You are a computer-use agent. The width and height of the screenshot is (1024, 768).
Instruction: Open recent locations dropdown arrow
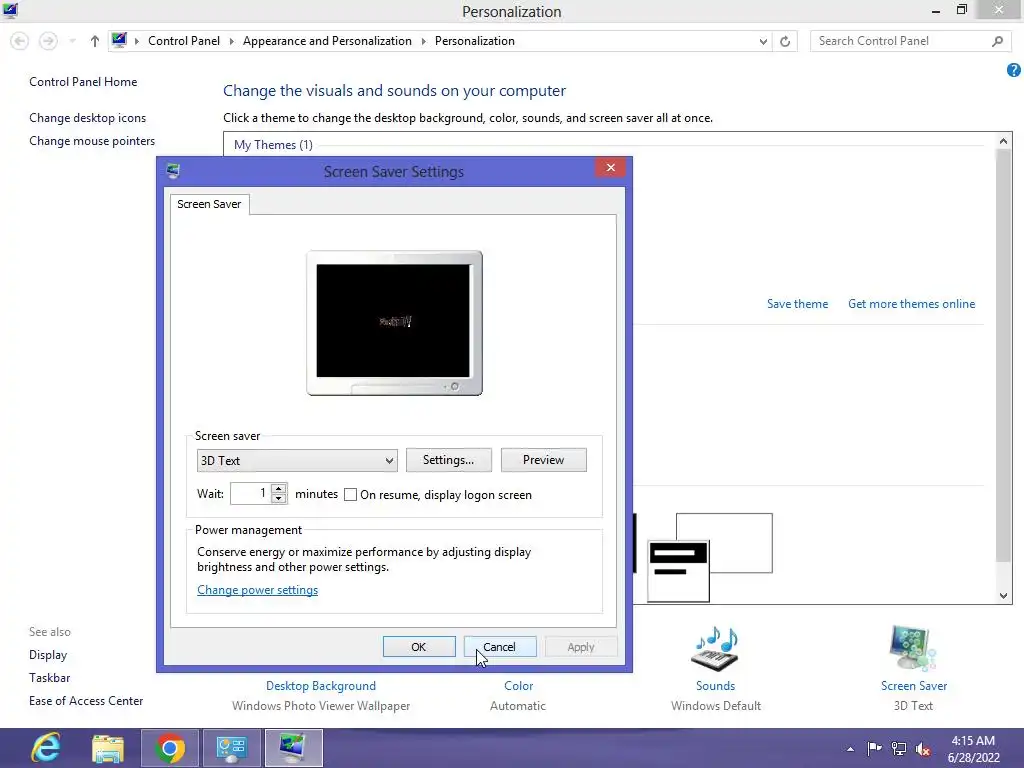72,41
